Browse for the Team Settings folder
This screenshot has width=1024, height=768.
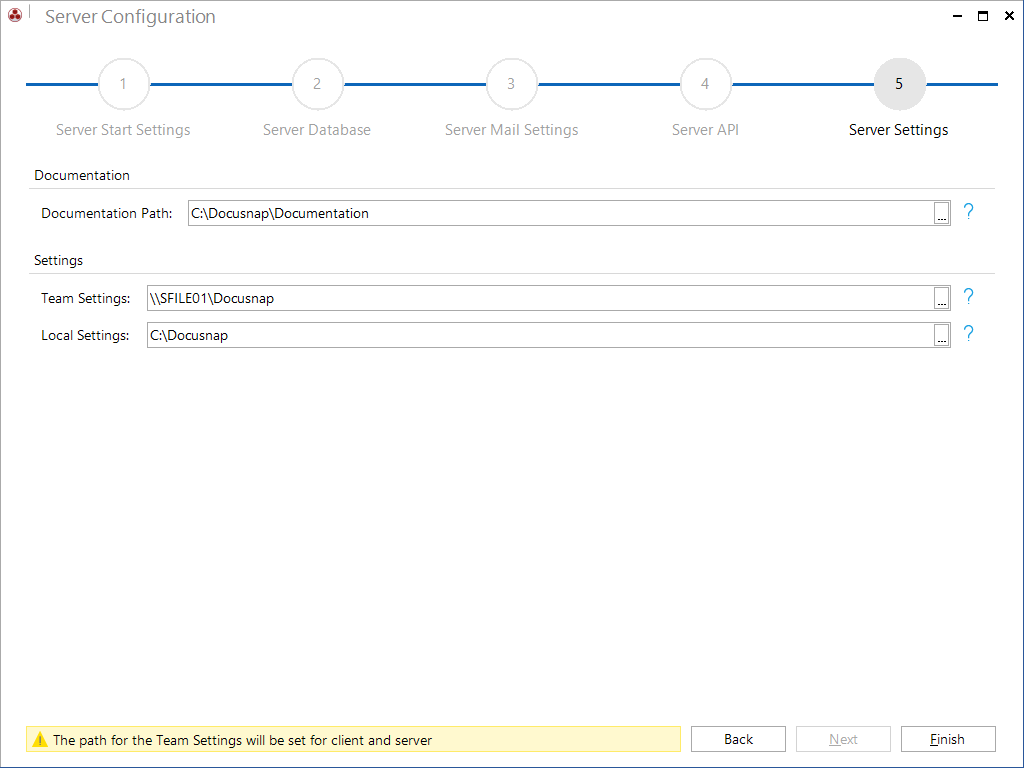941,298
